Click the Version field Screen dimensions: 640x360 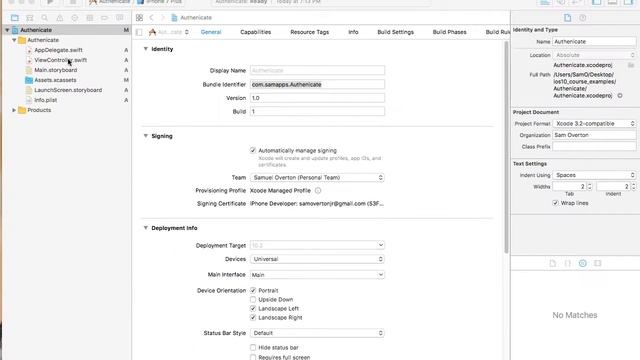[x=317, y=98]
